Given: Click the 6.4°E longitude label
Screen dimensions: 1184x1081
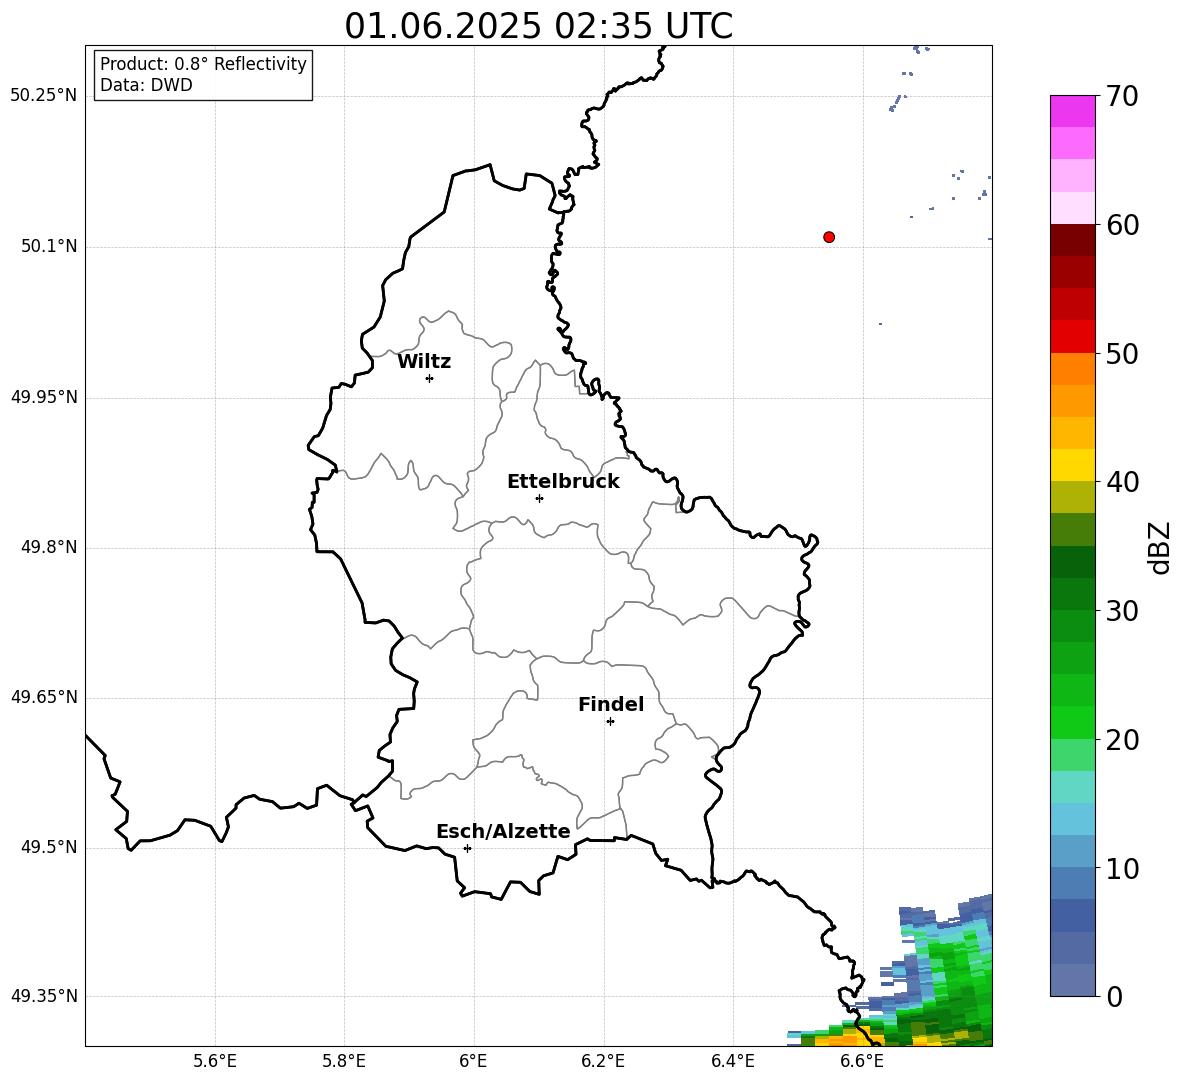Looking at the screenshot, I should pos(732,1061).
